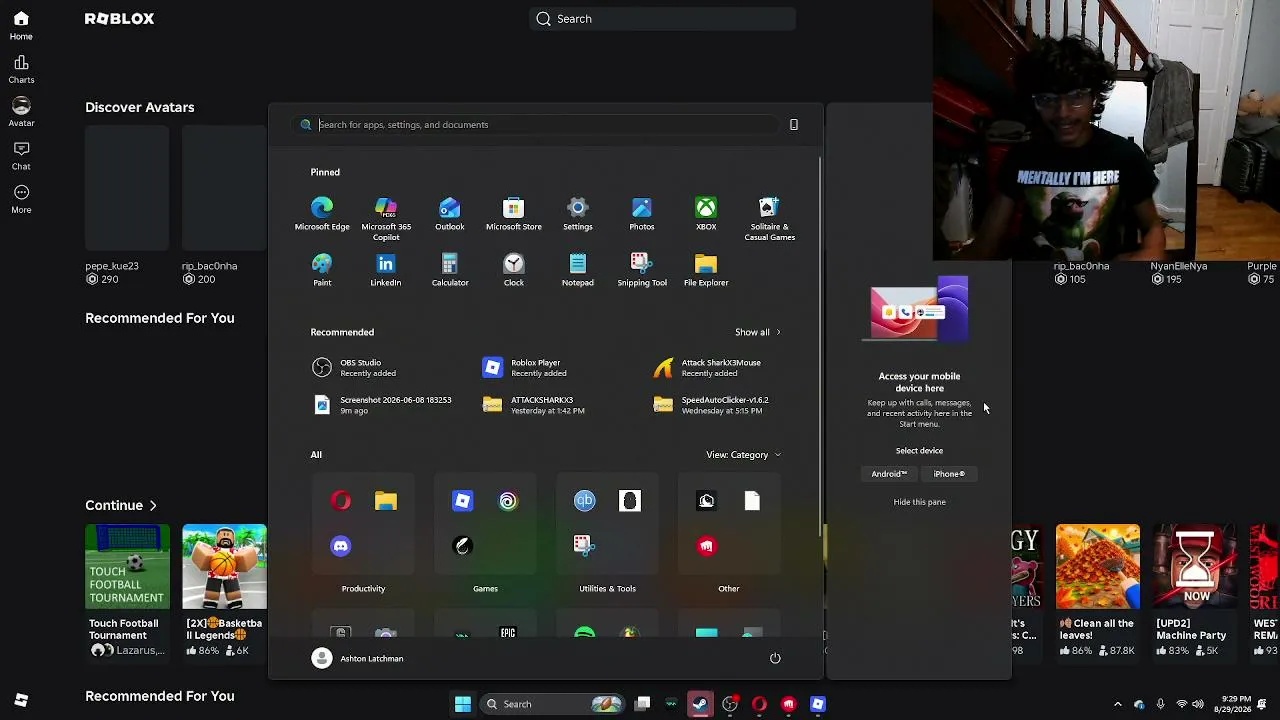Open Task View on the taskbar
The height and width of the screenshot is (720, 1280).
tap(643, 704)
